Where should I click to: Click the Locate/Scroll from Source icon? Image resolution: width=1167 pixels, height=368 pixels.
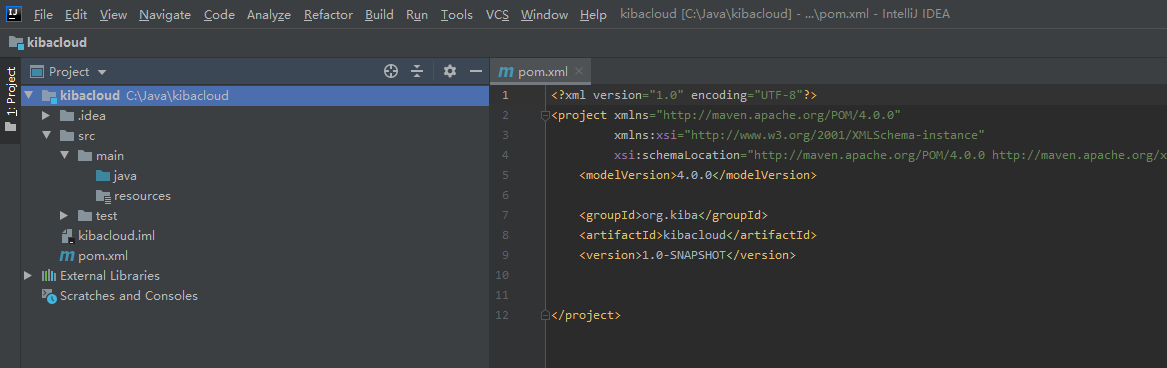tap(391, 72)
